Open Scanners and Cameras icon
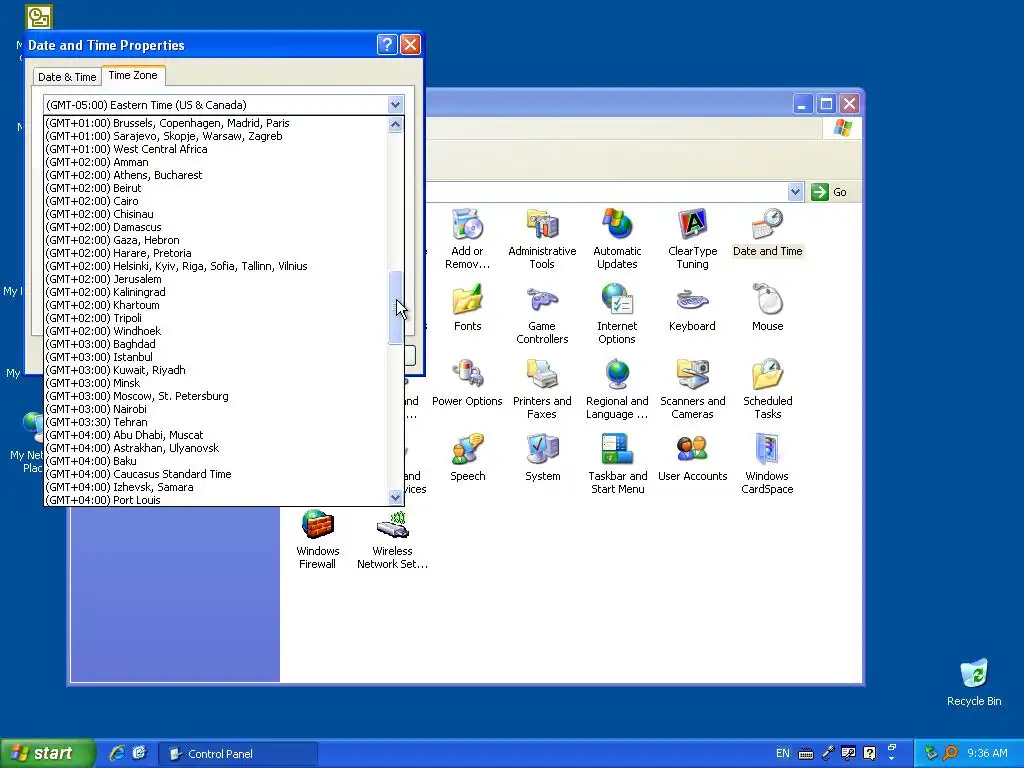The image size is (1024, 768). 692,389
